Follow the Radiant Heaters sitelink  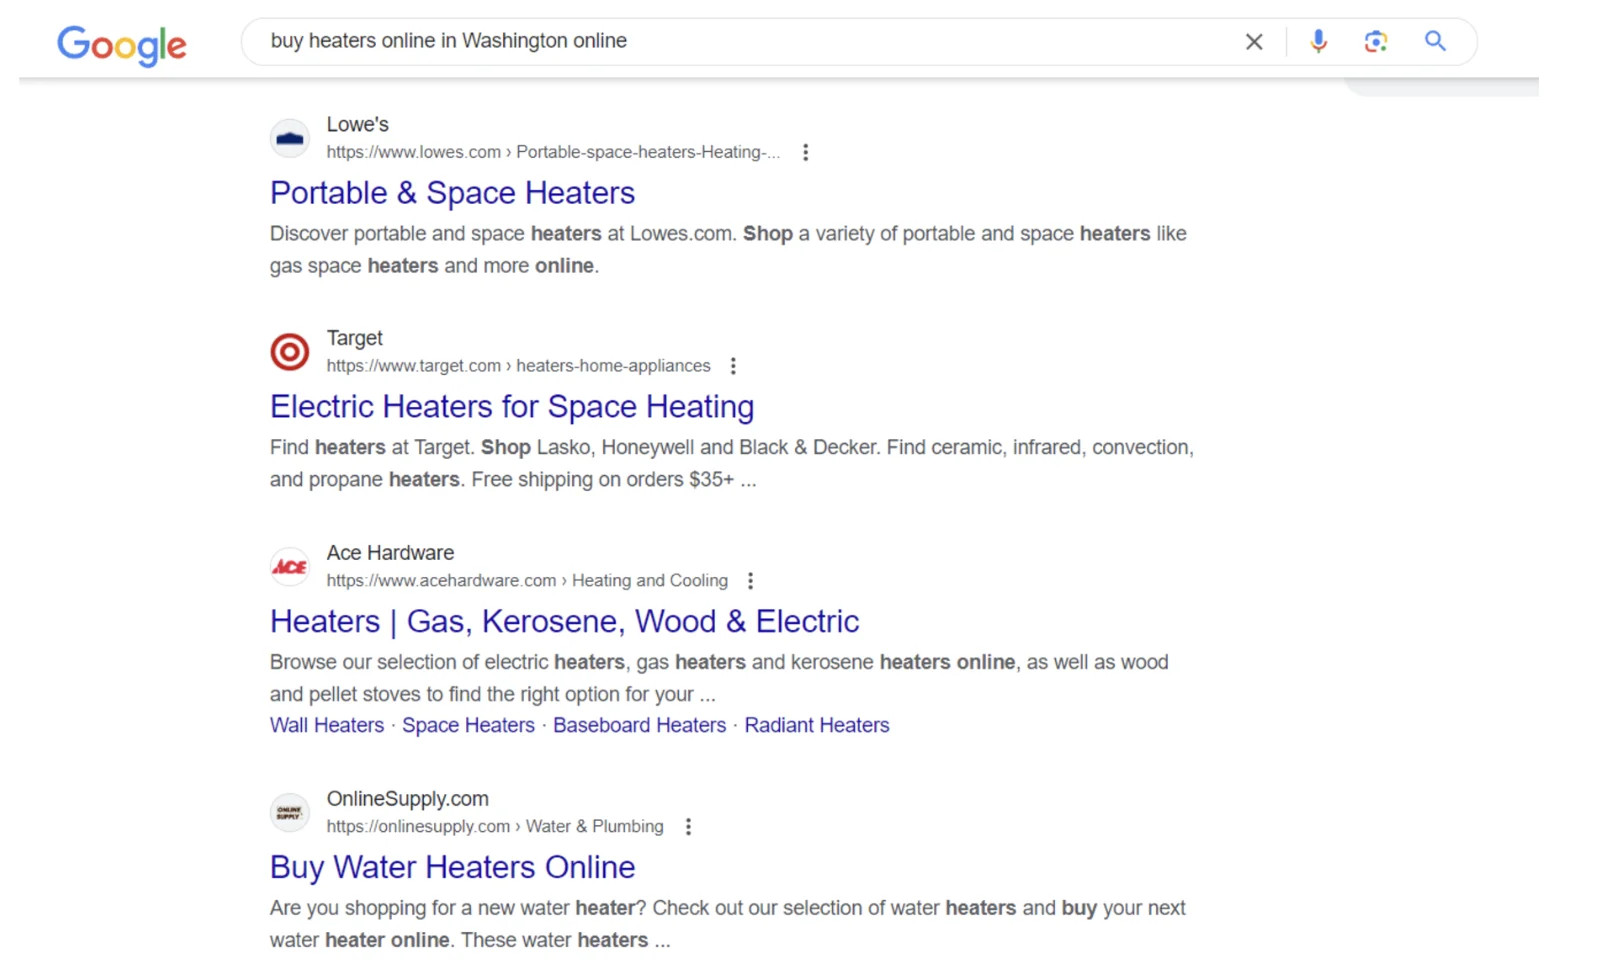[x=817, y=725]
